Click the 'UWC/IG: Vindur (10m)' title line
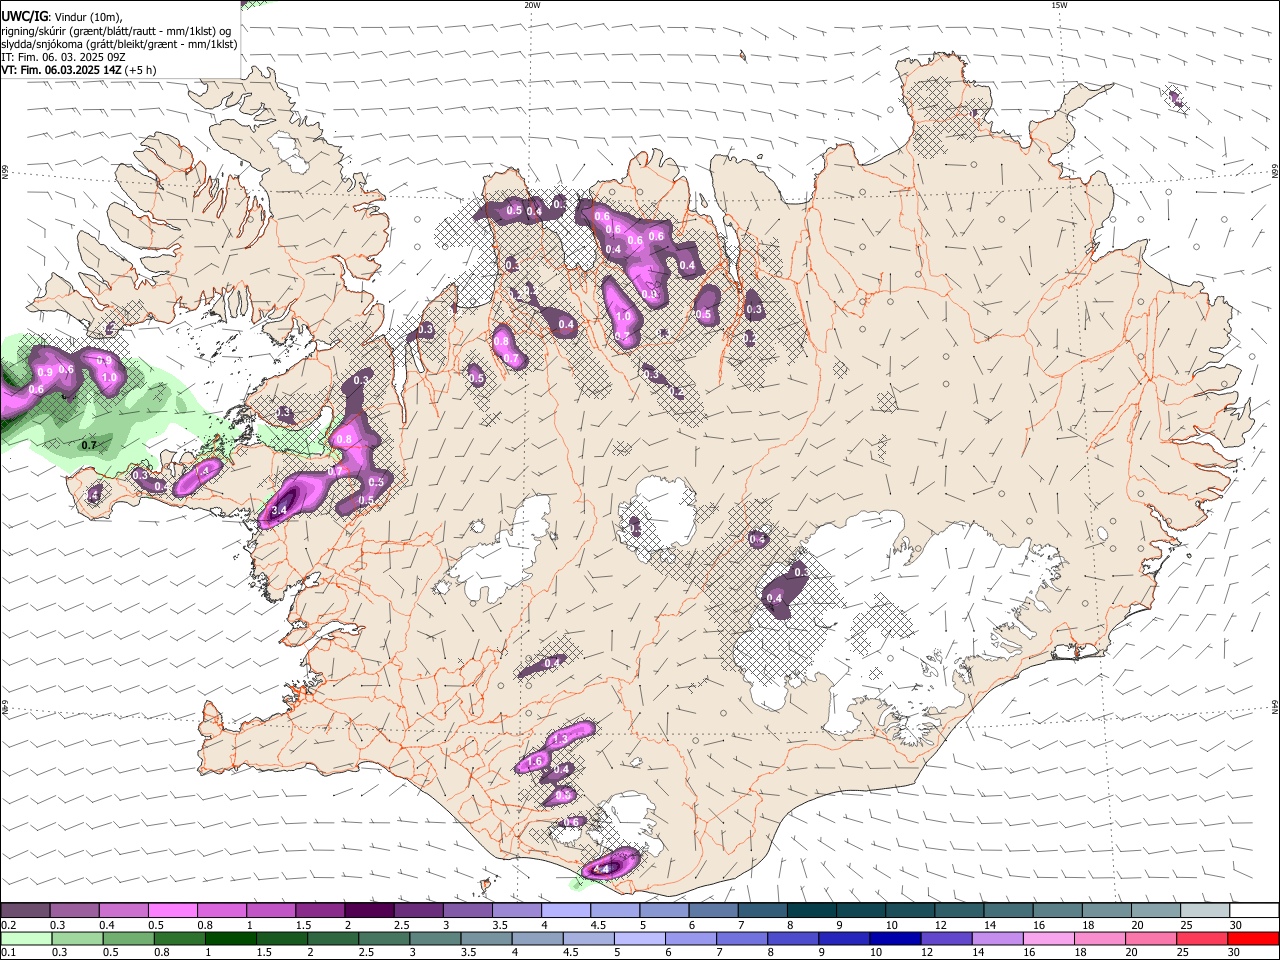 click(63, 16)
